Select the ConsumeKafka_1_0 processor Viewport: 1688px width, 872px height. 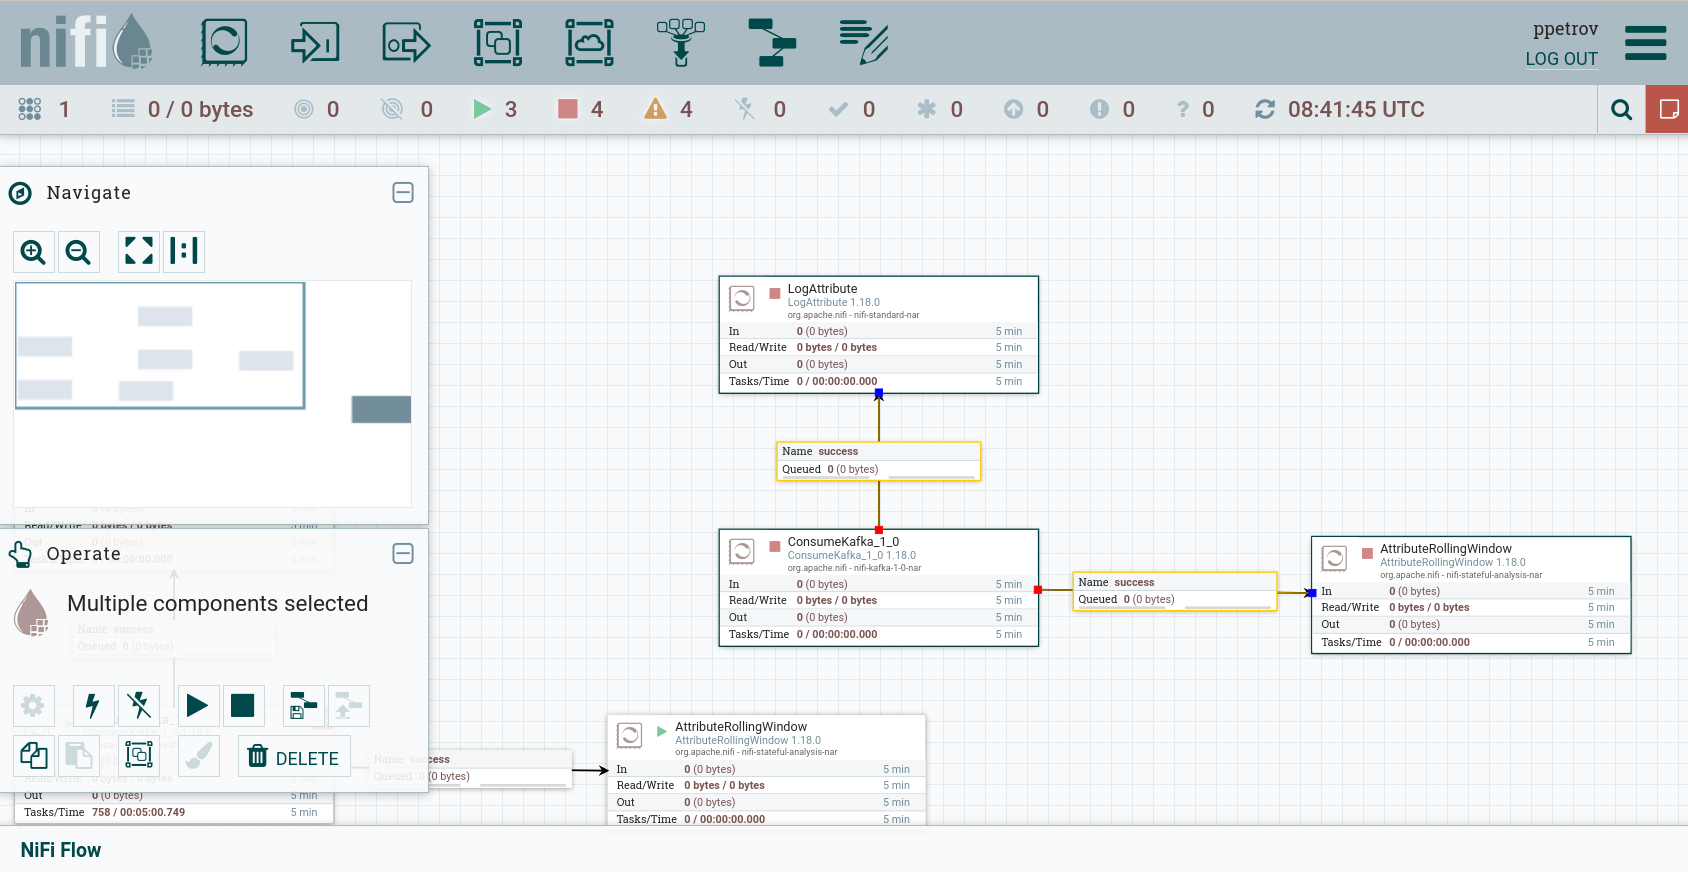879,588
